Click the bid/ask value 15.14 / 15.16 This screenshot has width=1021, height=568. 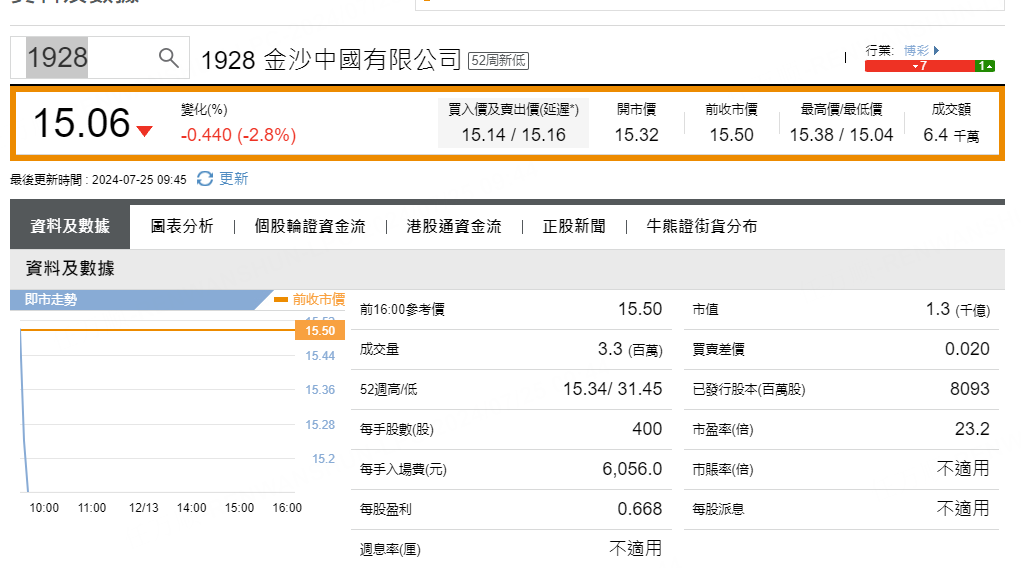[514, 135]
